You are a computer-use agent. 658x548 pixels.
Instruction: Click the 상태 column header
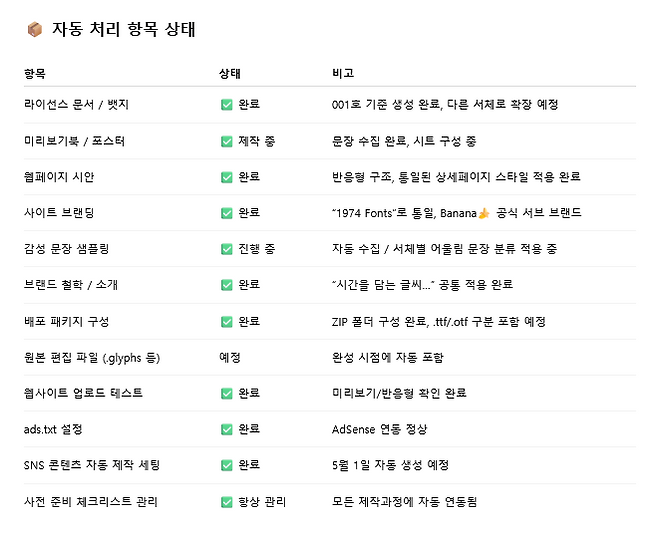click(x=229, y=74)
